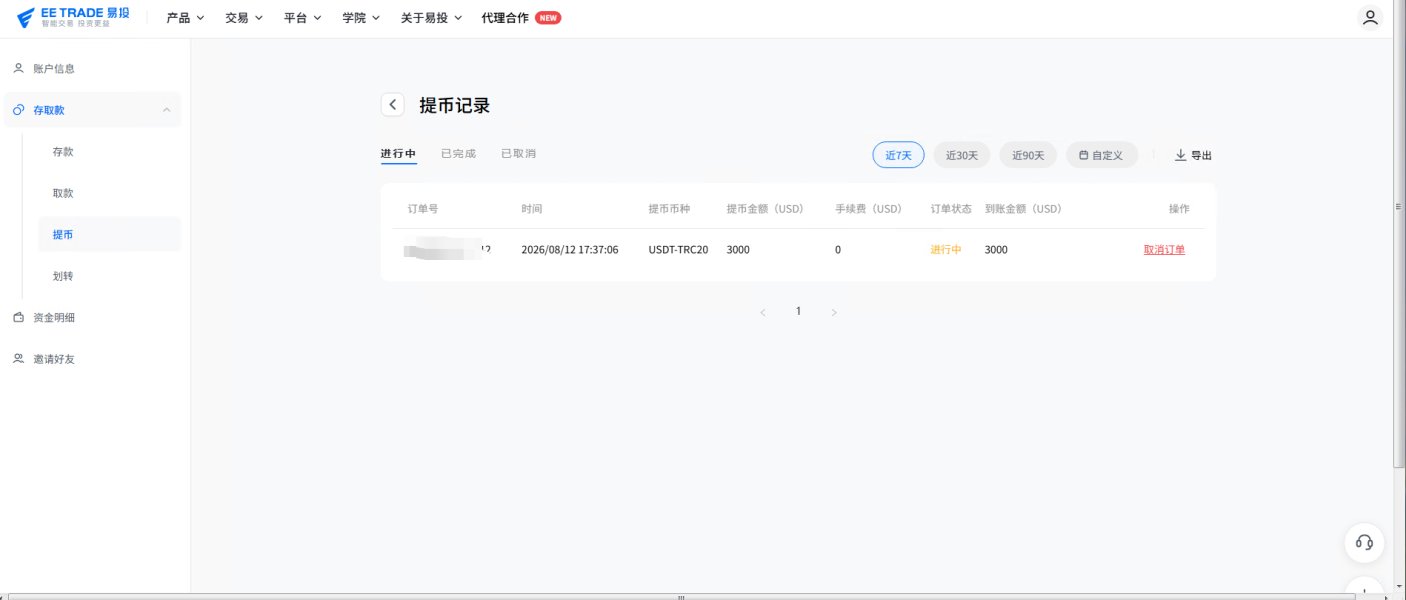
Task: Click the 账户信息 person icon
Action: [18, 69]
